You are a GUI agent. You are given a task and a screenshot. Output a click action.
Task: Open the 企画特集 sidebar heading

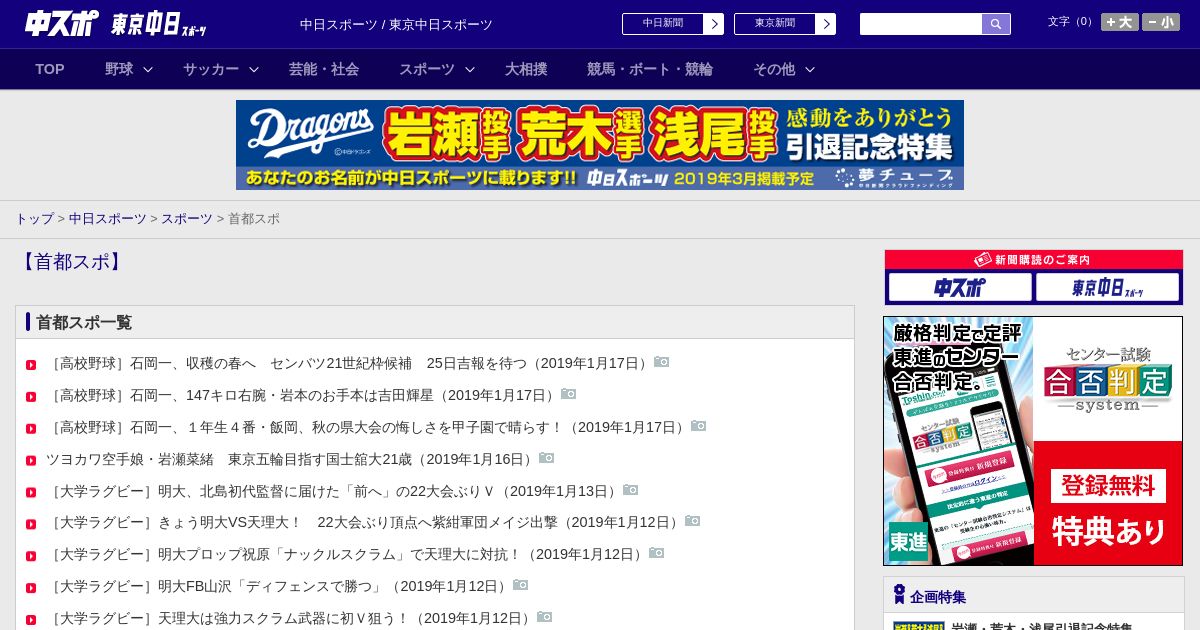938,597
